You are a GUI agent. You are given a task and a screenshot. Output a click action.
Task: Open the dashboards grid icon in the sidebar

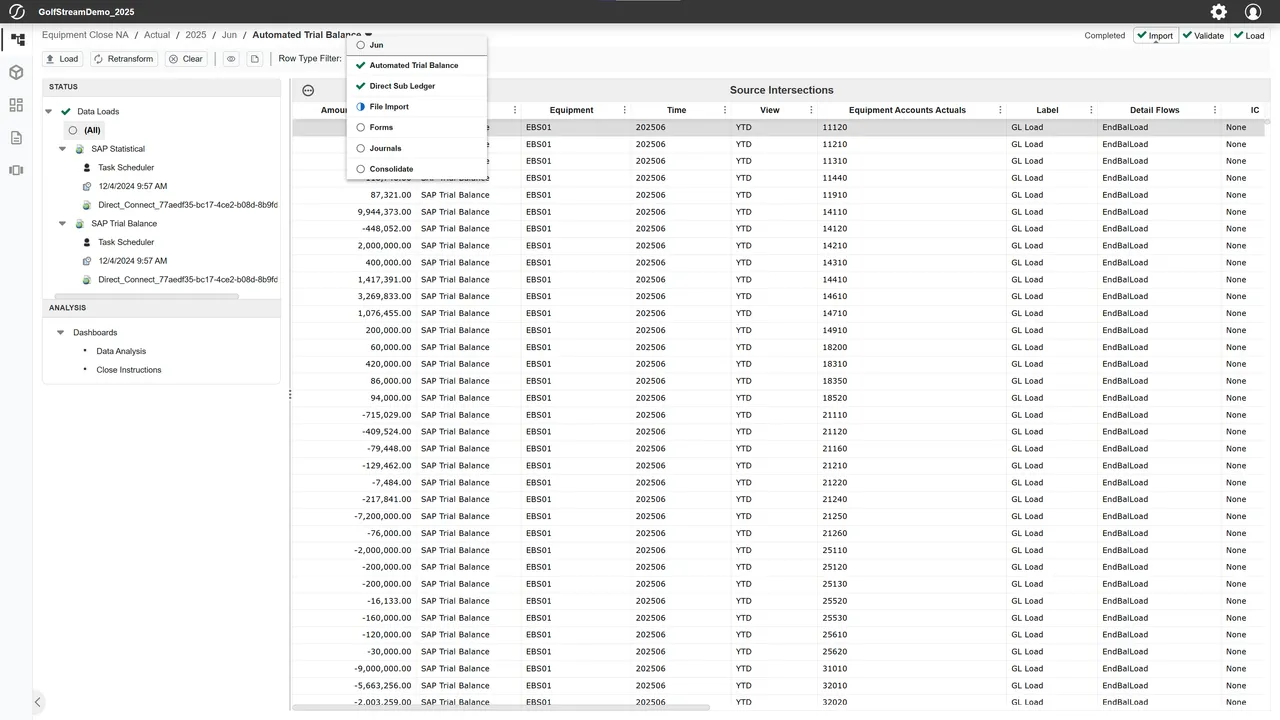pyautogui.click(x=16, y=105)
